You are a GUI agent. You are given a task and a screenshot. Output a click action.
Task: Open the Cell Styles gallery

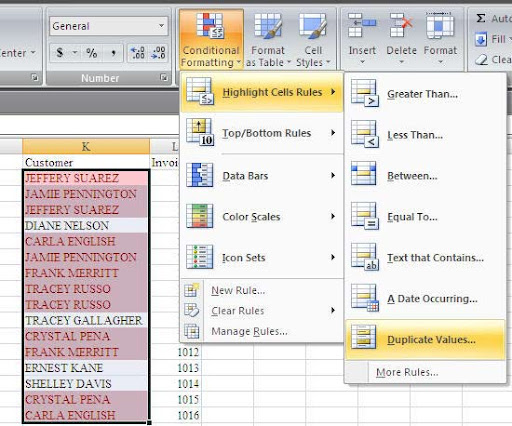tap(313, 39)
